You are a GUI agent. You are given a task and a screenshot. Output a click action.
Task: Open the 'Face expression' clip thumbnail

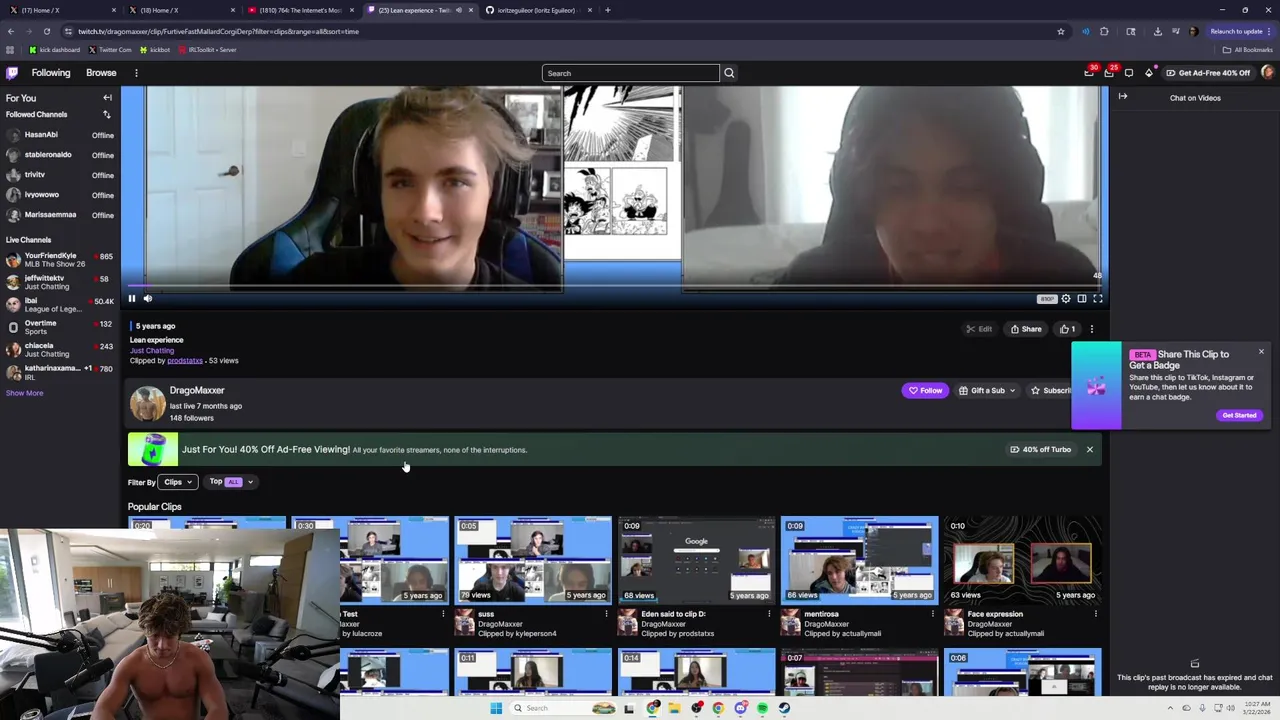click(x=1022, y=560)
